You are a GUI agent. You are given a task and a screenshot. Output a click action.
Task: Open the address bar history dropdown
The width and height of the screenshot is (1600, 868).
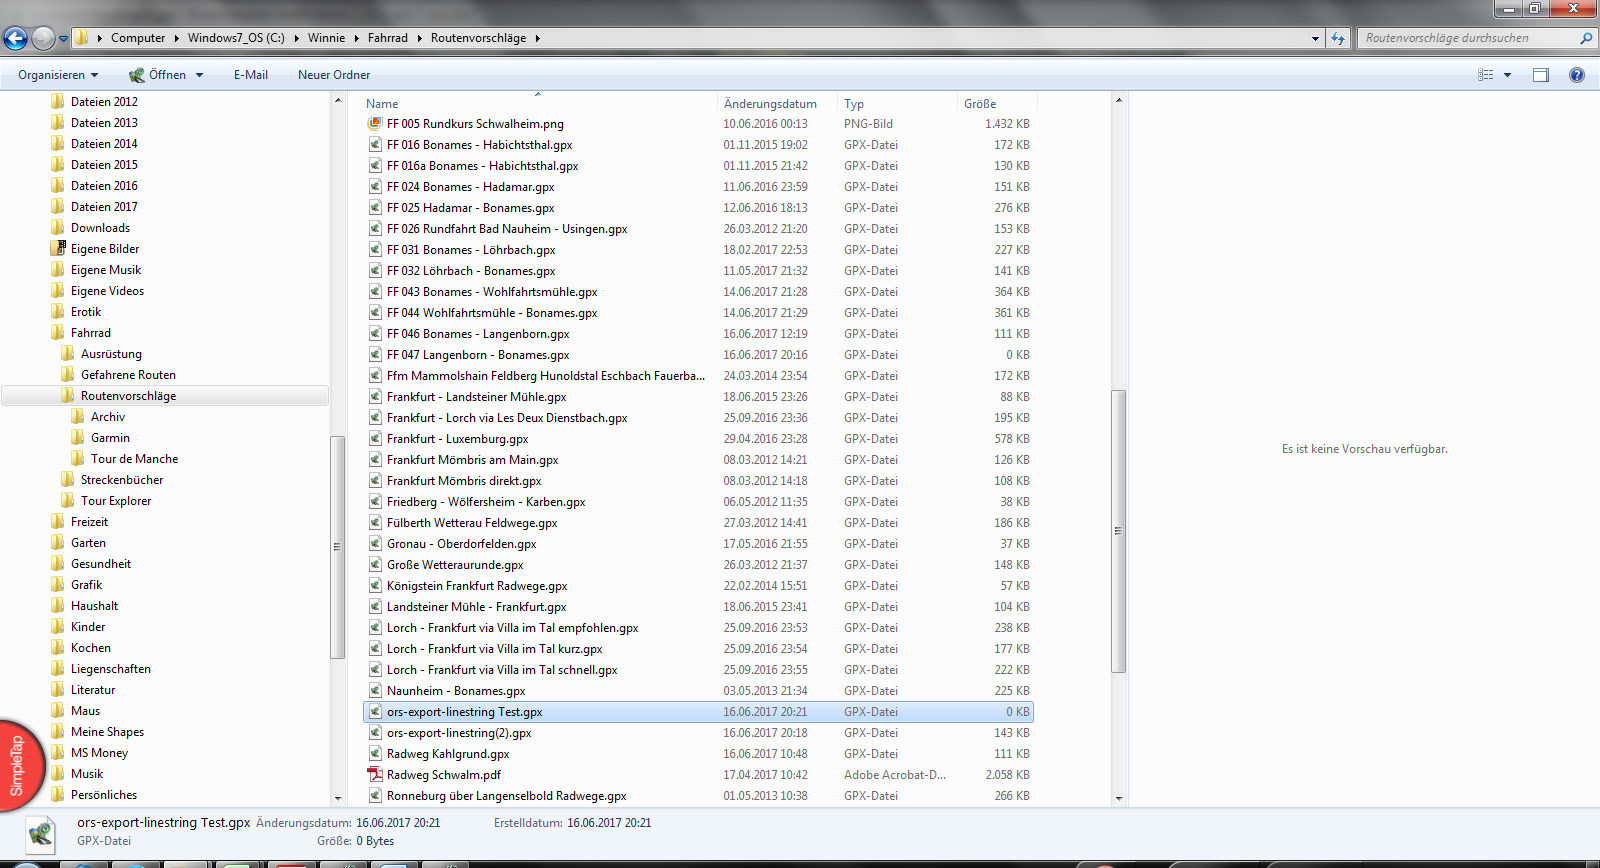(1315, 38)
